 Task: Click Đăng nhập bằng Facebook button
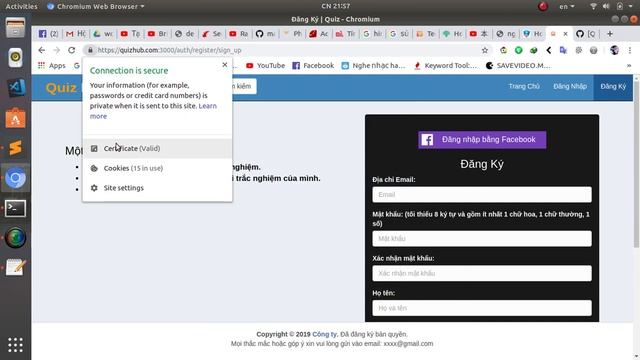coord(482,140)
